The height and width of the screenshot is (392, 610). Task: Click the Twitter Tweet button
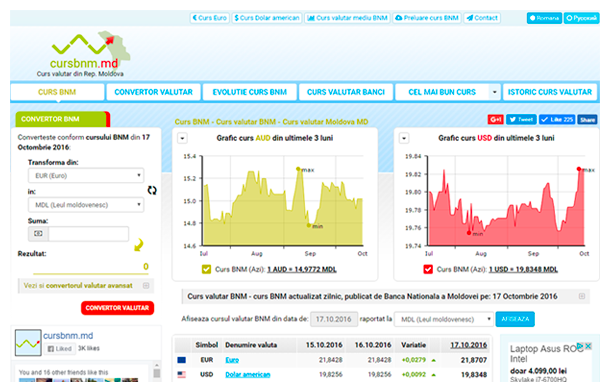[x=521, y=119]
